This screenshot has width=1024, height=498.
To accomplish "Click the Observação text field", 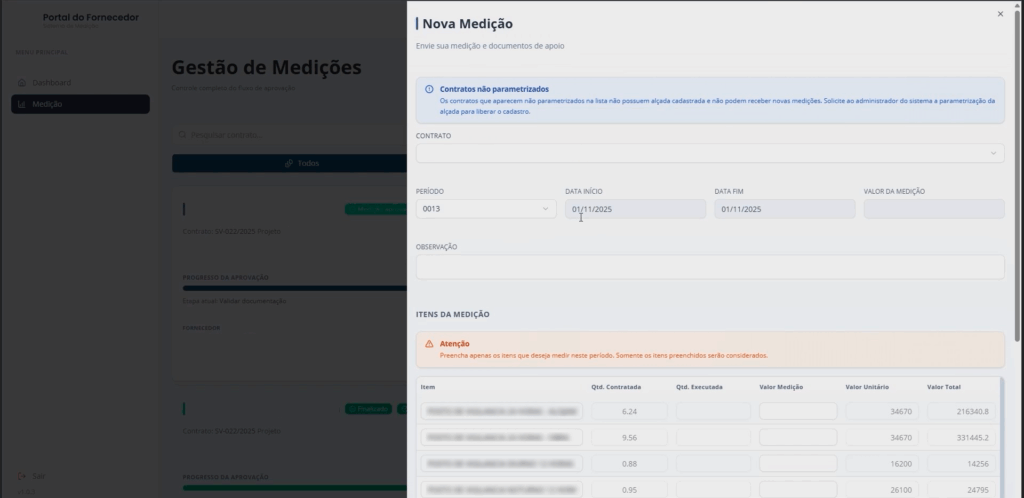I will [x=710, y=267].
